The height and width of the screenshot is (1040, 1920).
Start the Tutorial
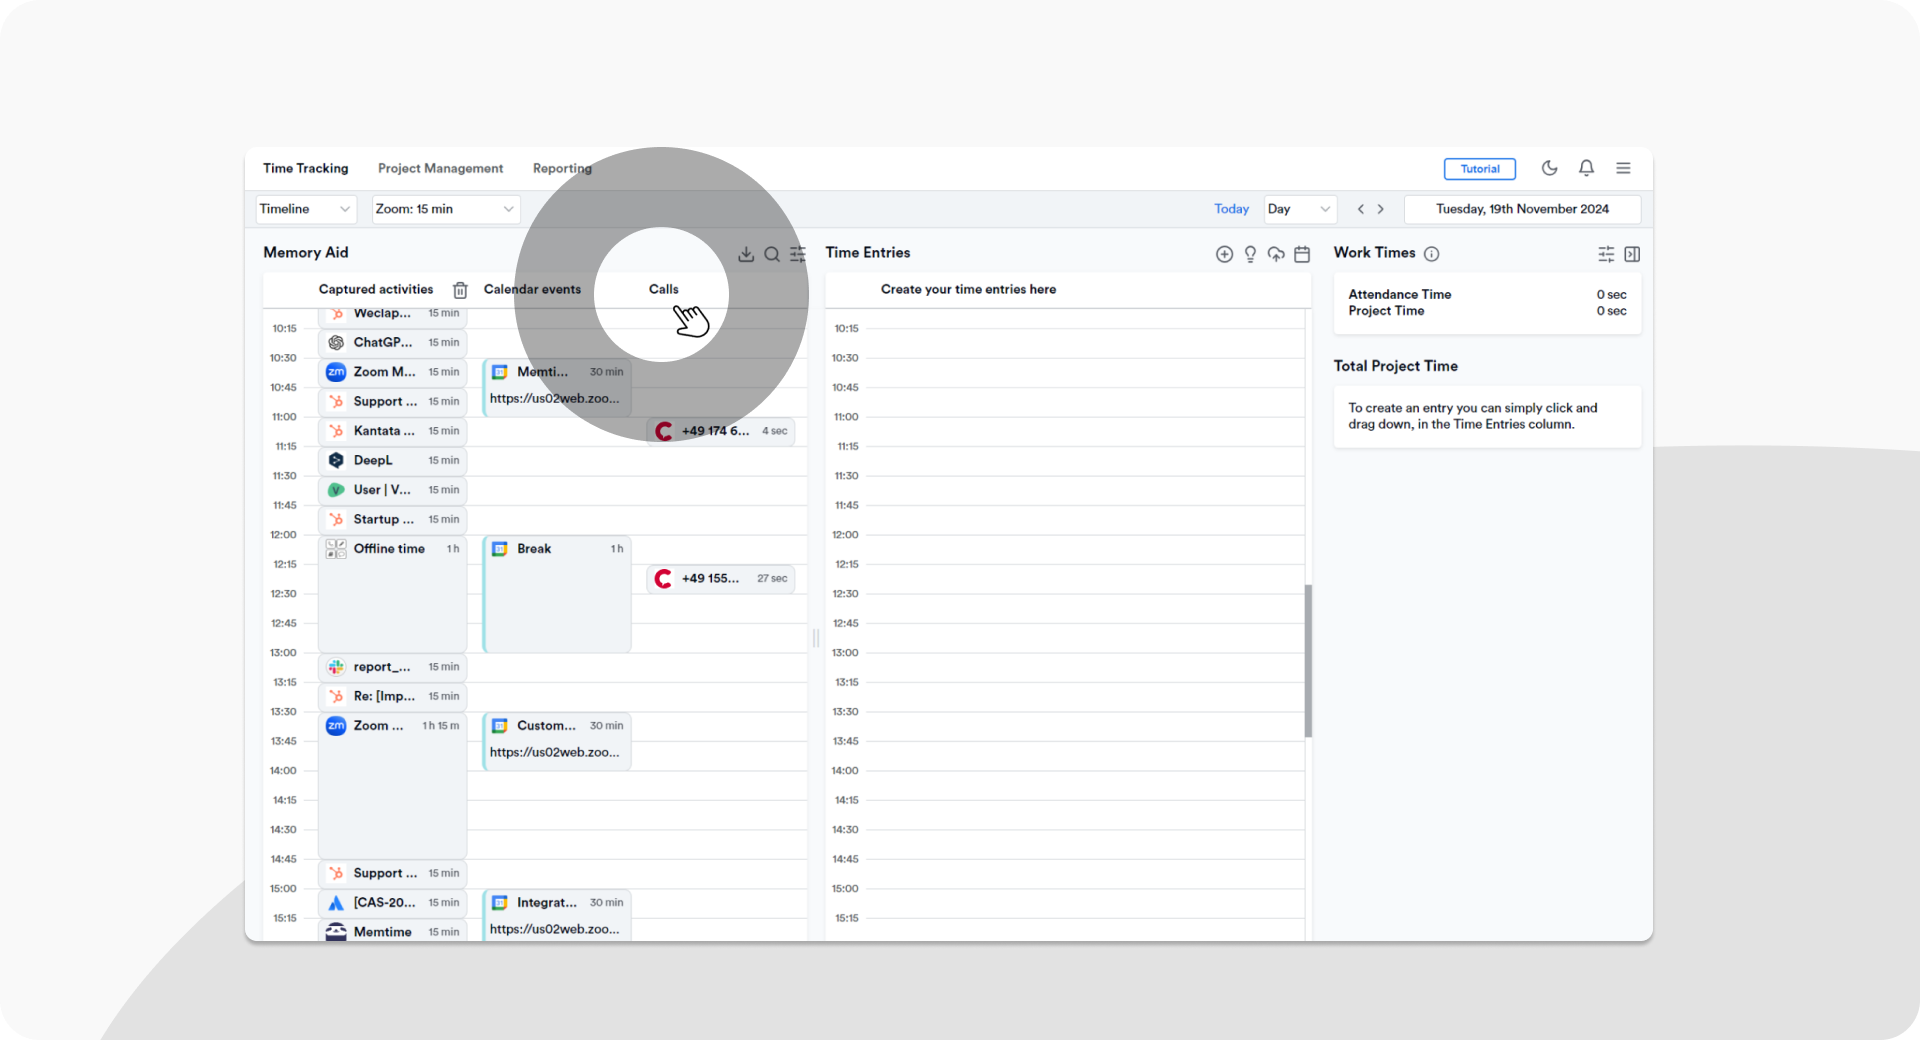click(1480, 169)
